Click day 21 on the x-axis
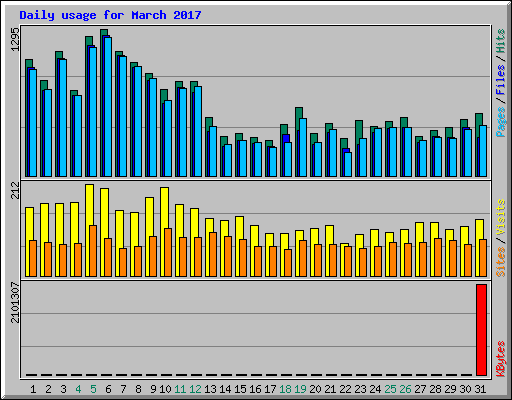 330,389
